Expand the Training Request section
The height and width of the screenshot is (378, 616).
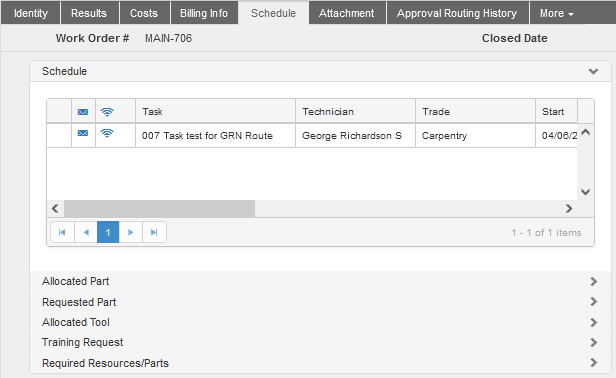pos(594,343)
